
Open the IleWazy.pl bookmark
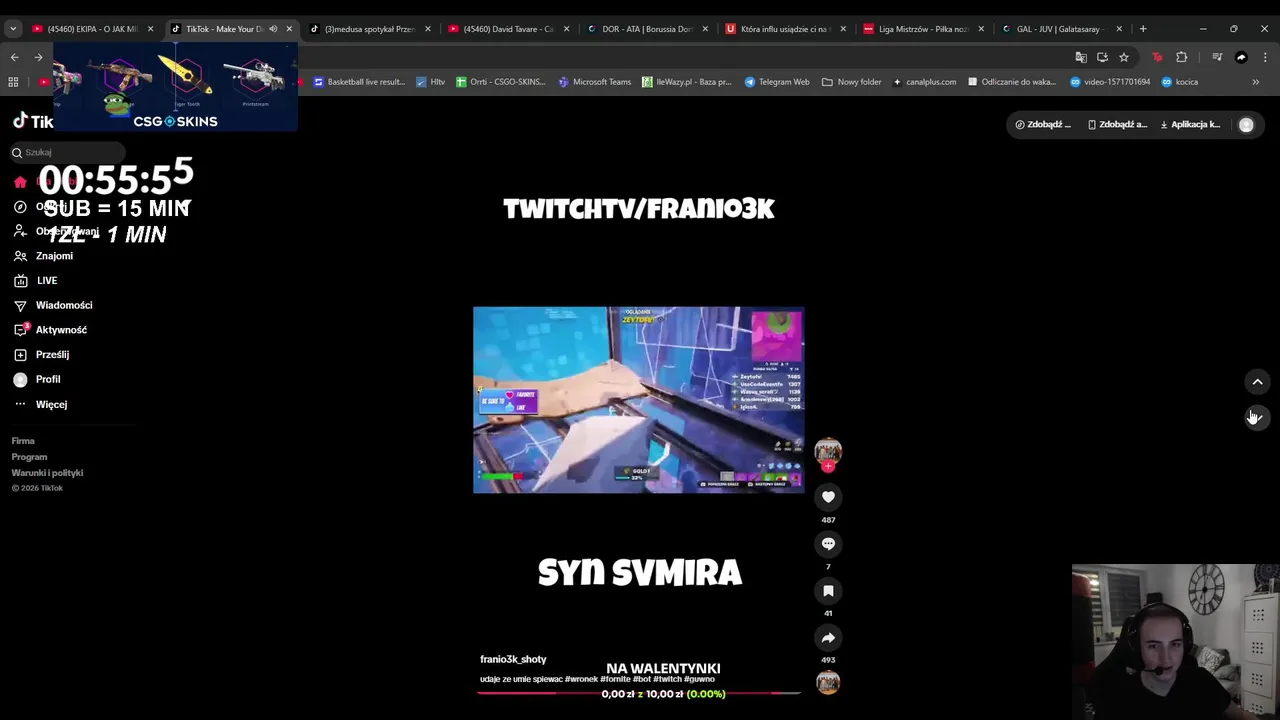click(x=687, y=82)
